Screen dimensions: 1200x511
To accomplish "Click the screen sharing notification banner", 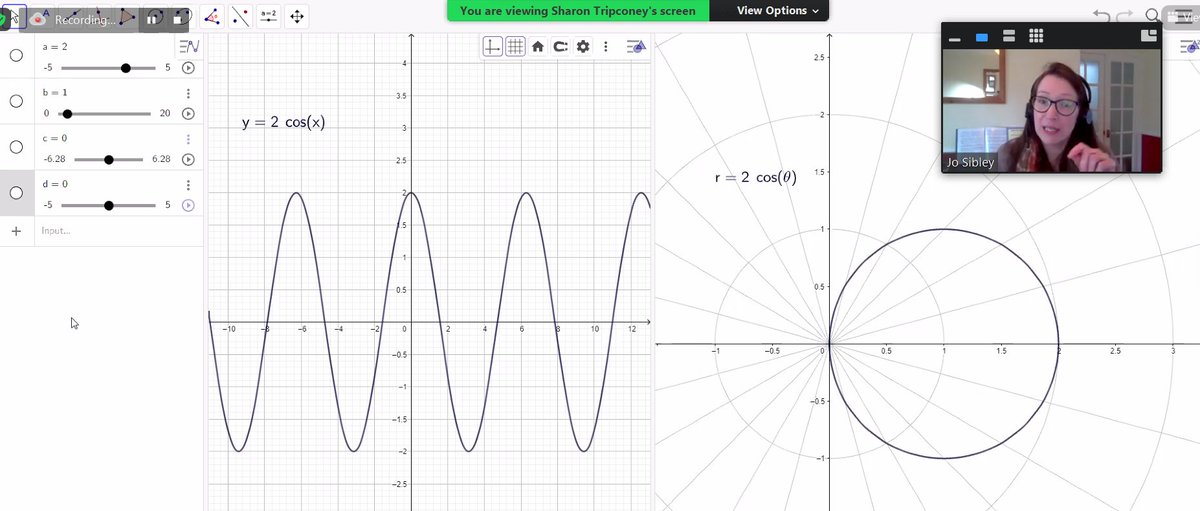I will click(x=578, y=10).
